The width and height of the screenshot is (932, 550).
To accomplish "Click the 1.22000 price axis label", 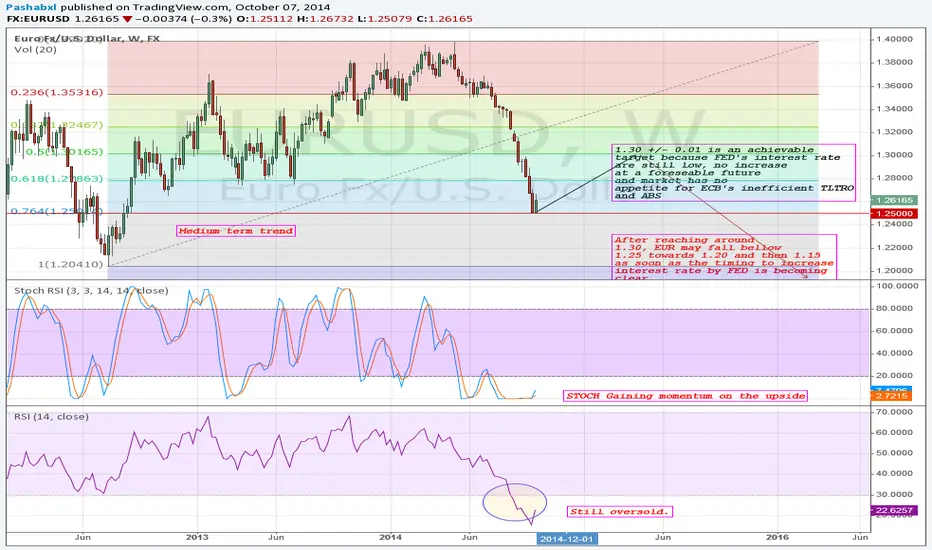I will 894,248.
